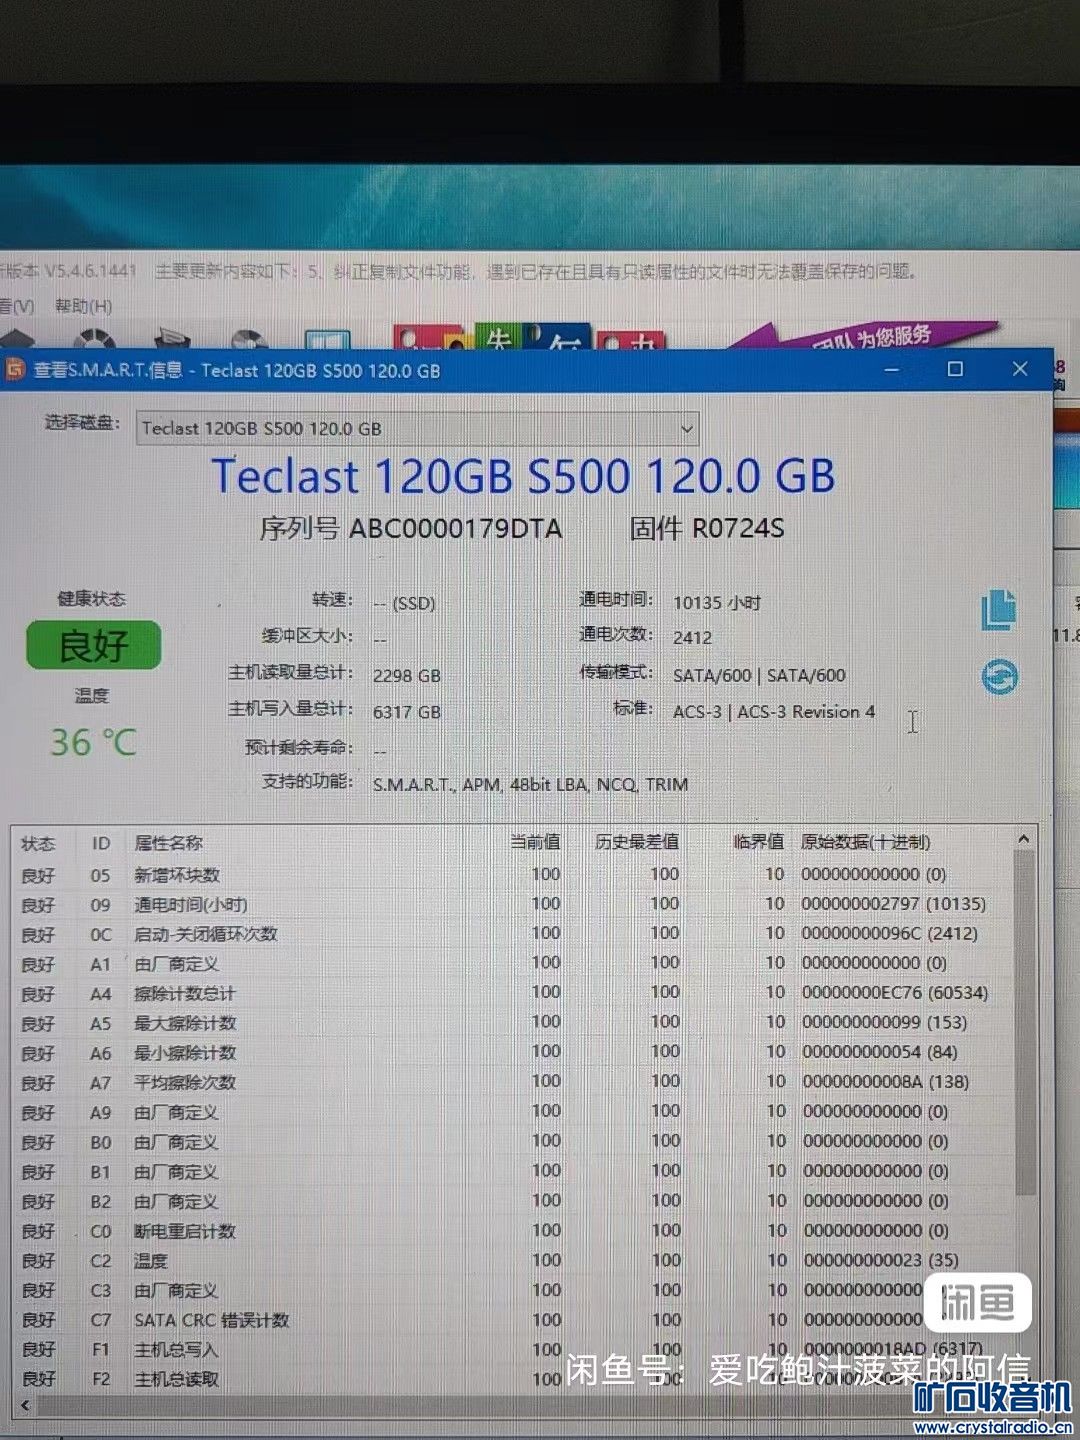Select row B0 由厂商定义
The height and width of the screenshot is (1440, 1080).
click(x=513, y=1142)
